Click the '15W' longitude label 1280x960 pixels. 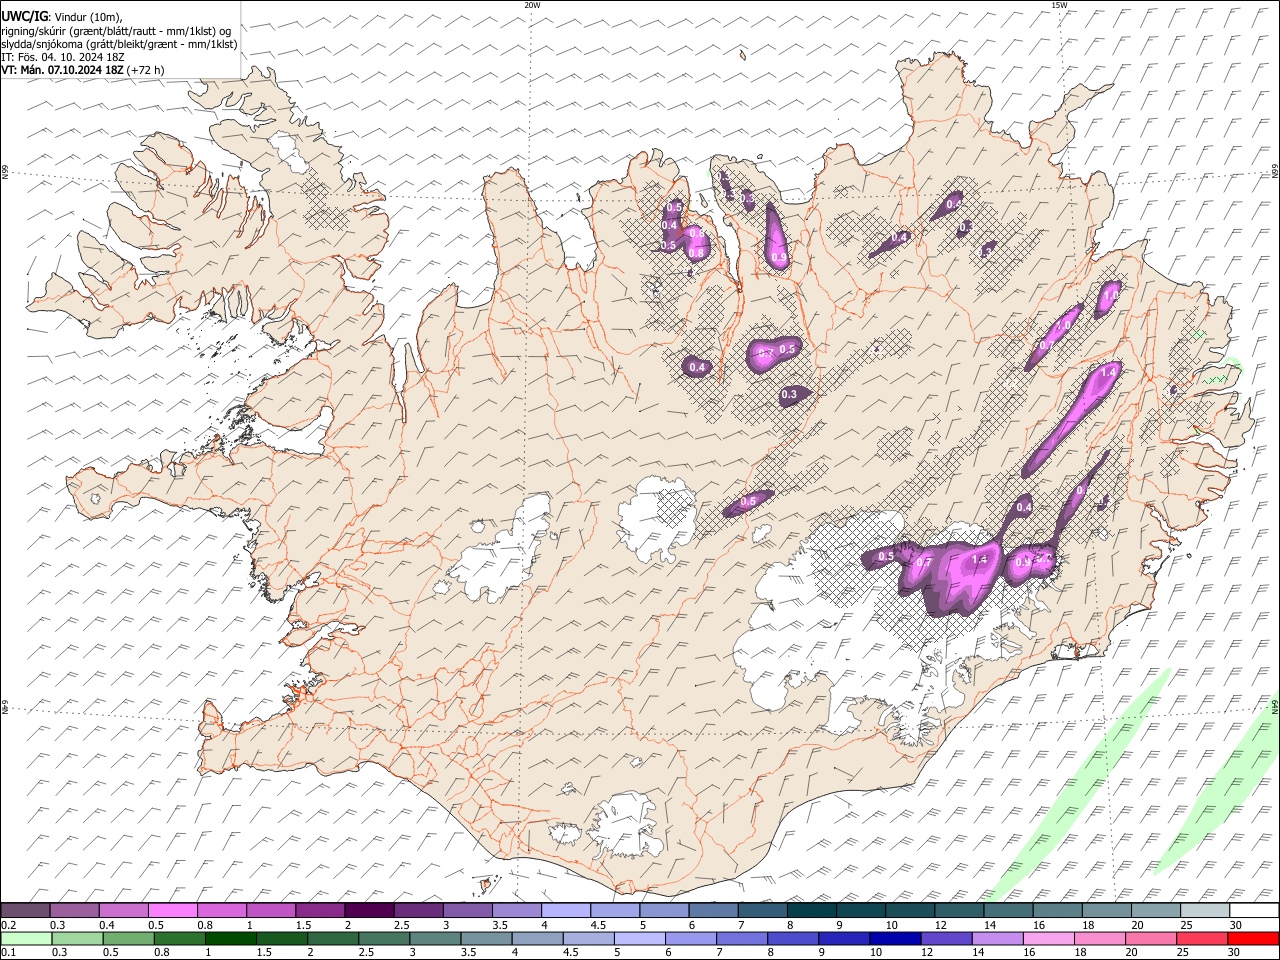click(1059, 5)
